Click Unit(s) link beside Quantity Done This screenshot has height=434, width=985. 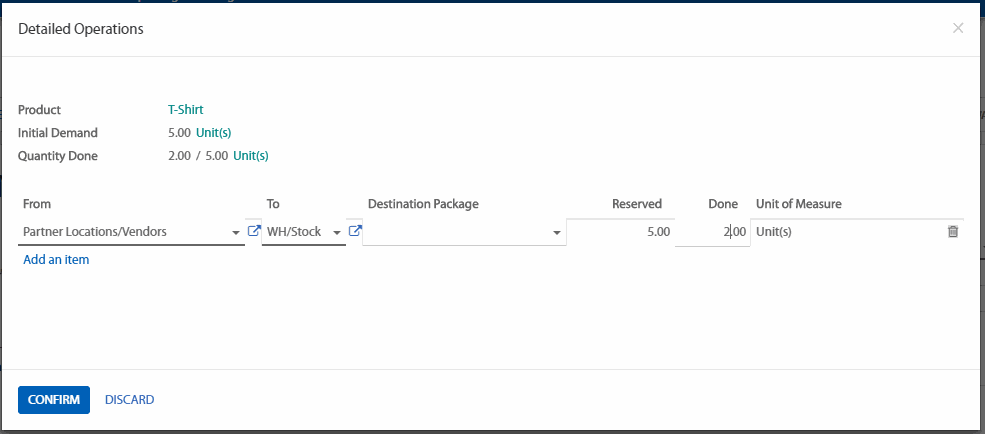pos(251,156)
